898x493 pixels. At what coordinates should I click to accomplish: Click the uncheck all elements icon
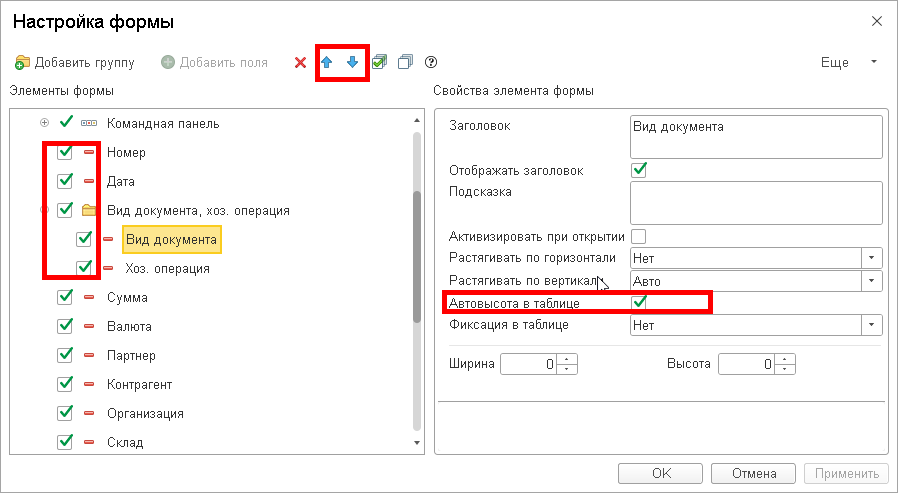coord(405,63)
